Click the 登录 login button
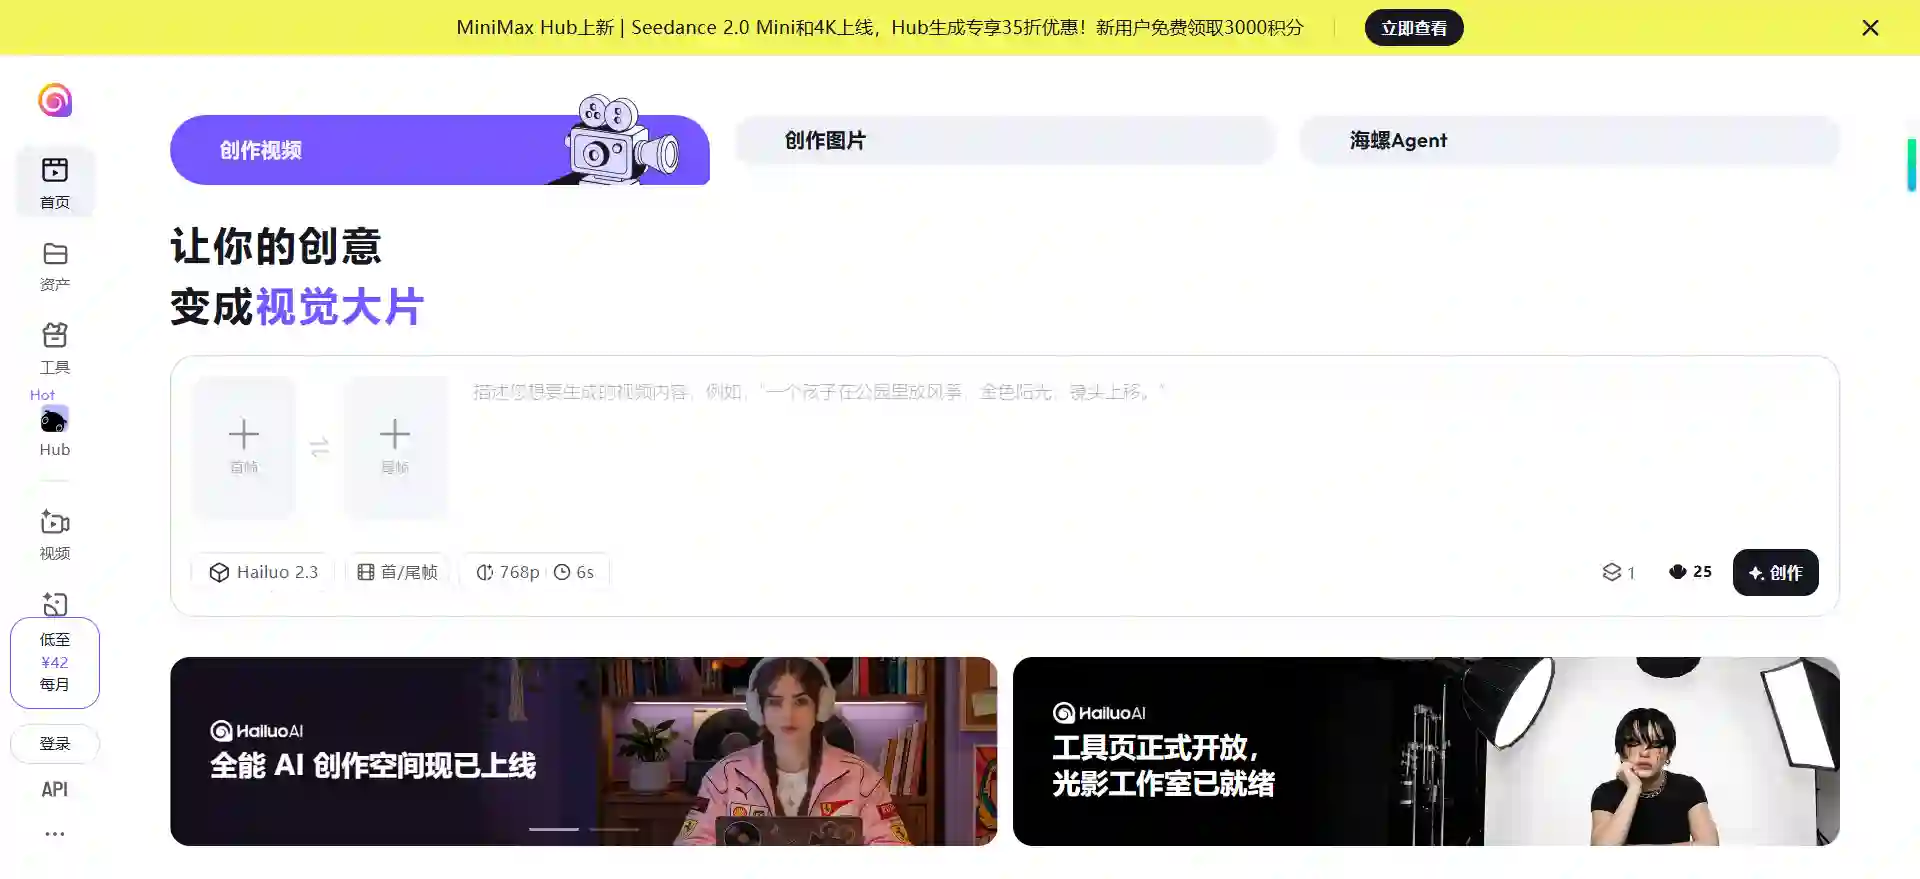 pyautogui.click(x=55, y=743)
